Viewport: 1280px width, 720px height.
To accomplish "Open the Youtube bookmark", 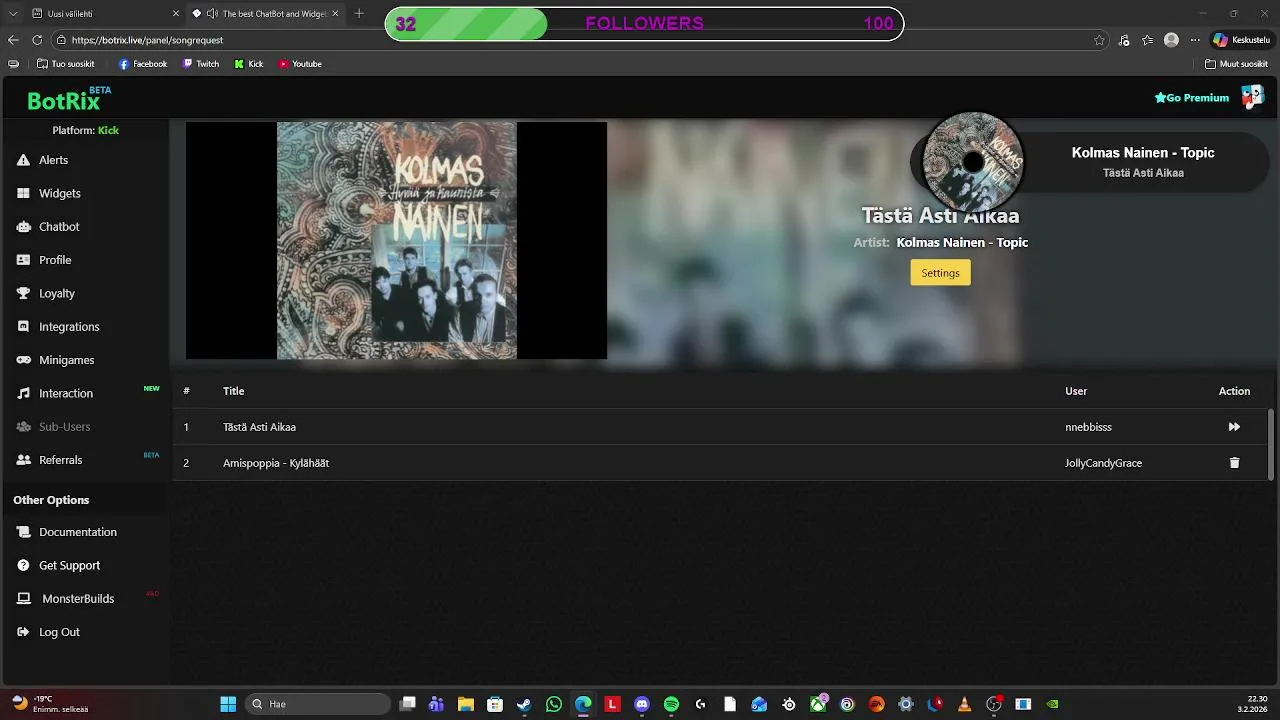I will click(x=300, y=64).
